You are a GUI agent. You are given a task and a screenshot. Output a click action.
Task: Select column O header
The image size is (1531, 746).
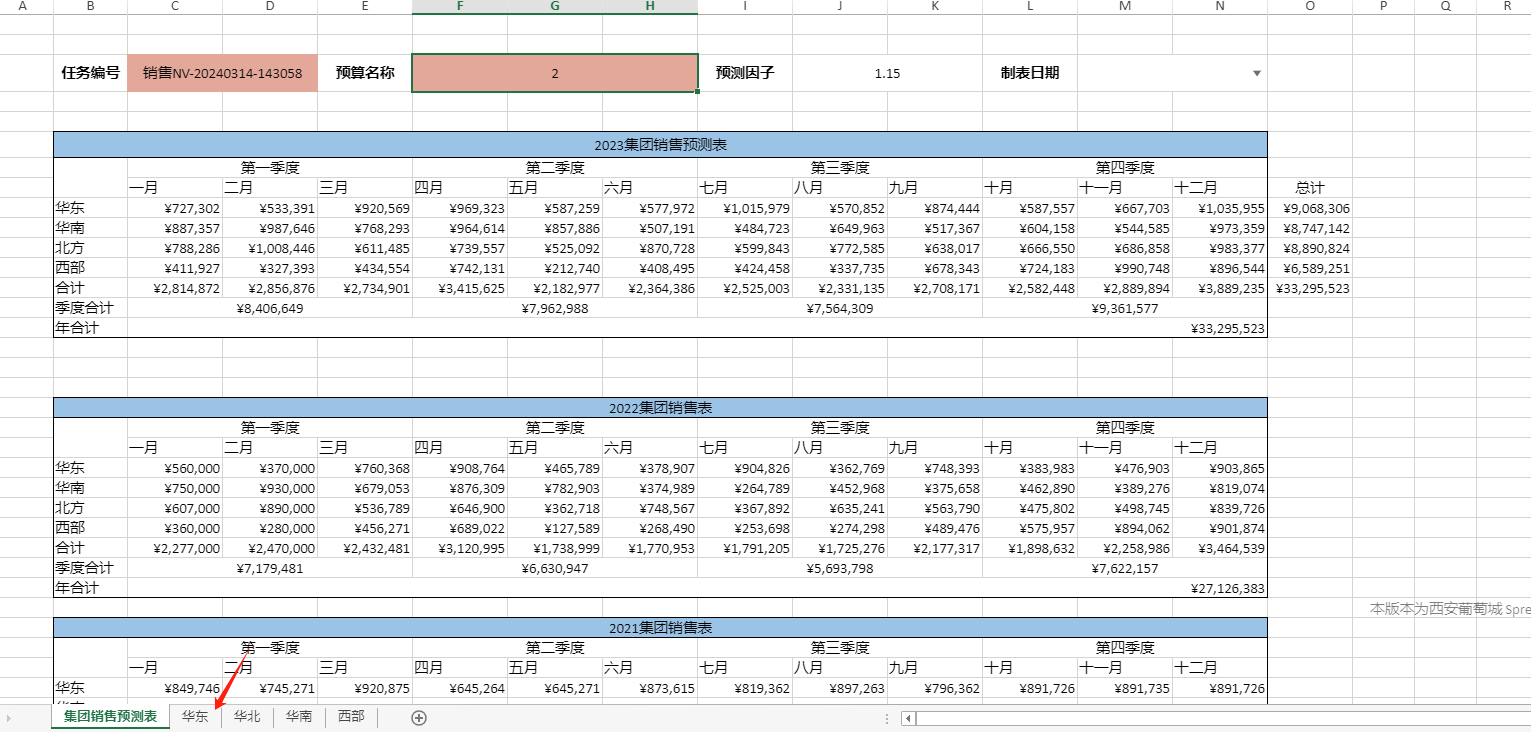click(x=1310, y=7)
